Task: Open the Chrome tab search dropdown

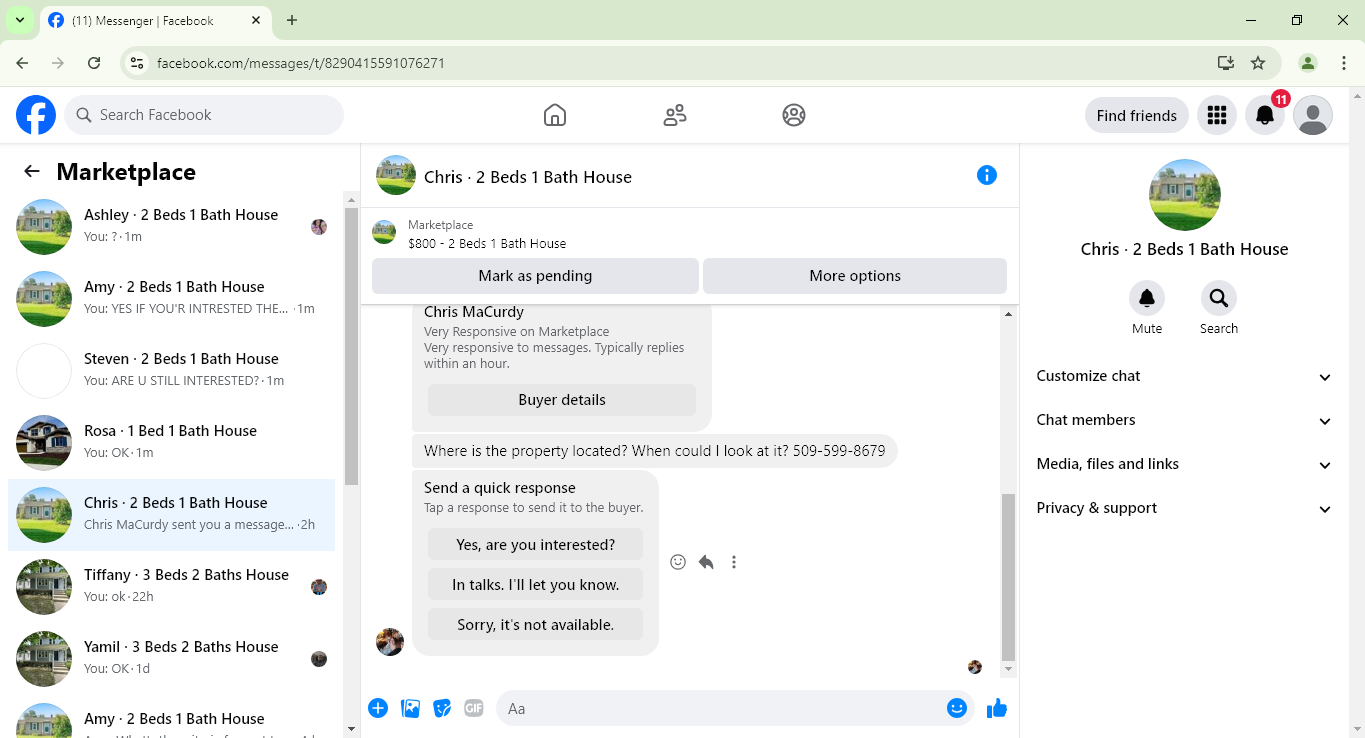Action: click(20, 20)
